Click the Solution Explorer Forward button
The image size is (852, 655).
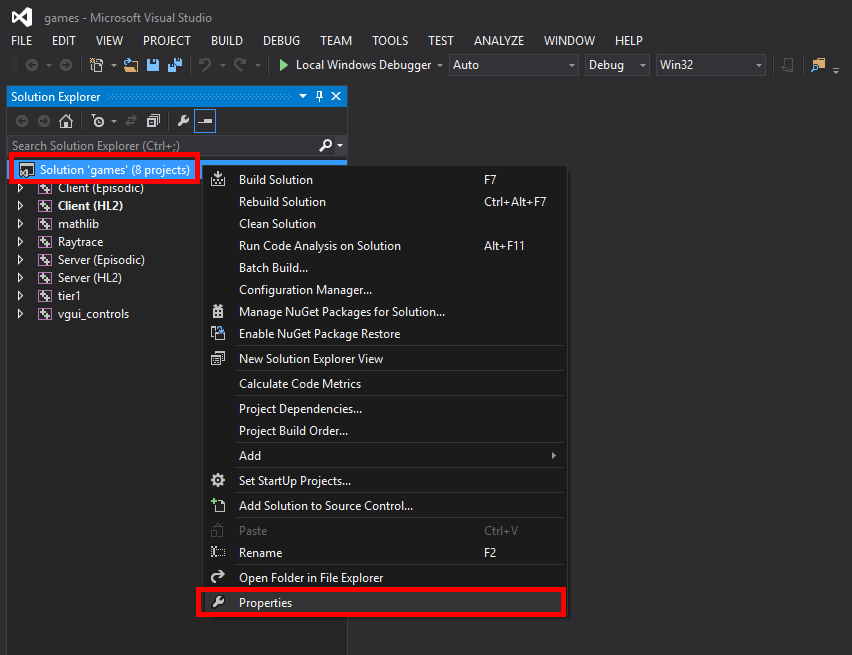(x=43, y=121)
